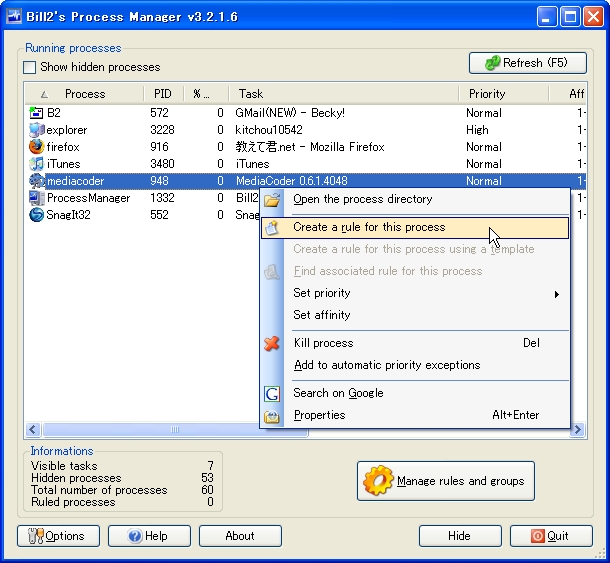Sort by the Process column header
The image size is (610, 563).
(85, 94)
